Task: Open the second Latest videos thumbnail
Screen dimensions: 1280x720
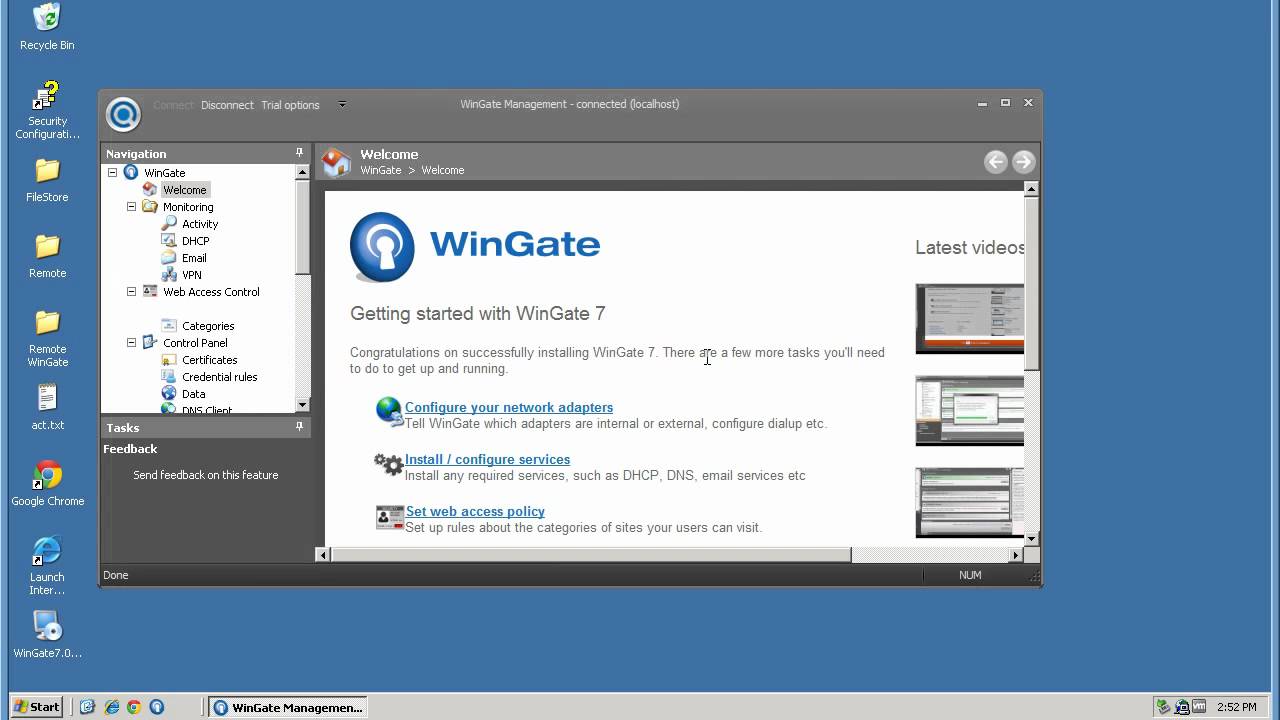Action: coord(970,411)
